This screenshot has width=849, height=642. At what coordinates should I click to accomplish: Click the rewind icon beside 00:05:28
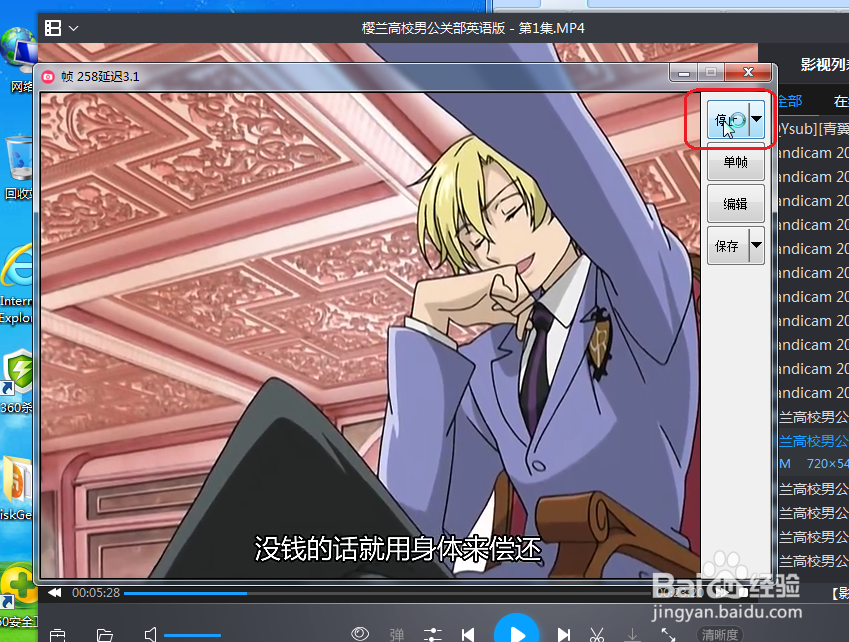[55, 593]
